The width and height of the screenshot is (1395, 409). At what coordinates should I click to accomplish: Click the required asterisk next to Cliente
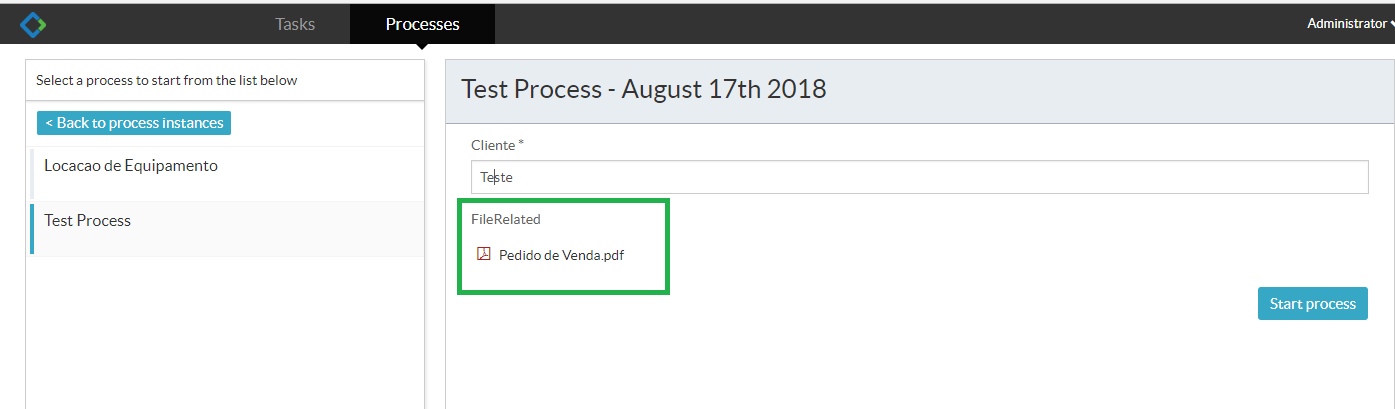[x=521, y=144]
